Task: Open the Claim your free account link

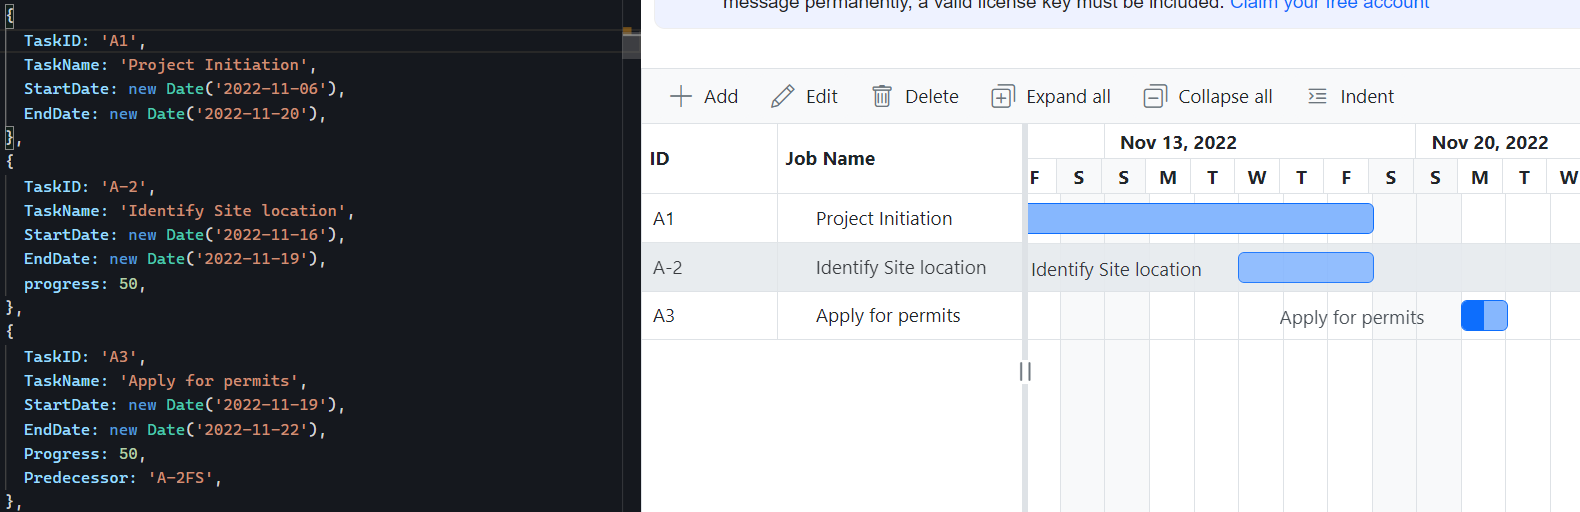Action: point(1329,5)
